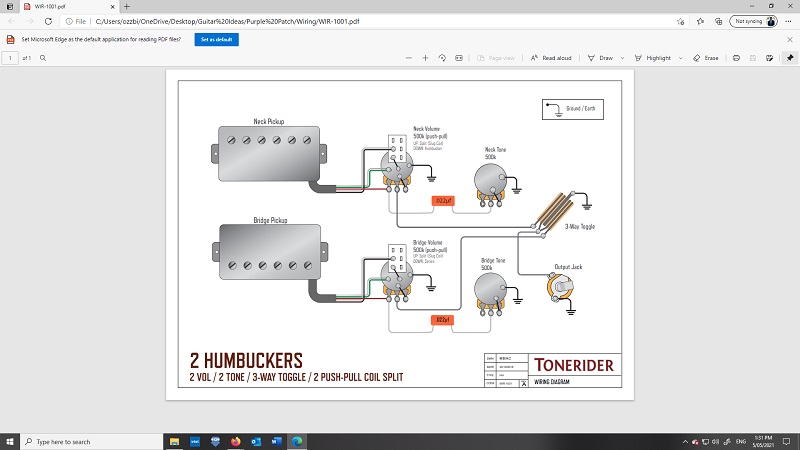Click the page number input field
The height and width of the screenshot is (450, 800).
[11, 58]
